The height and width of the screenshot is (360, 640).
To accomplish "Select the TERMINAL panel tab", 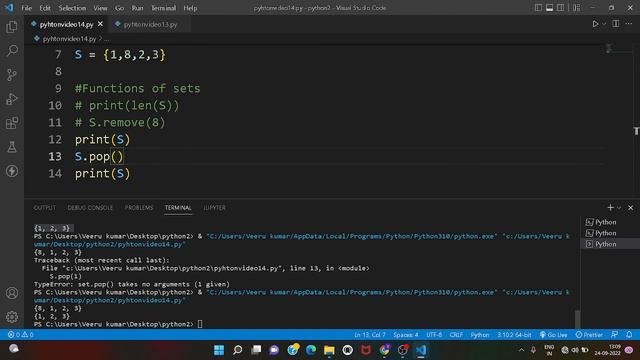I will (x=178, y=208).
